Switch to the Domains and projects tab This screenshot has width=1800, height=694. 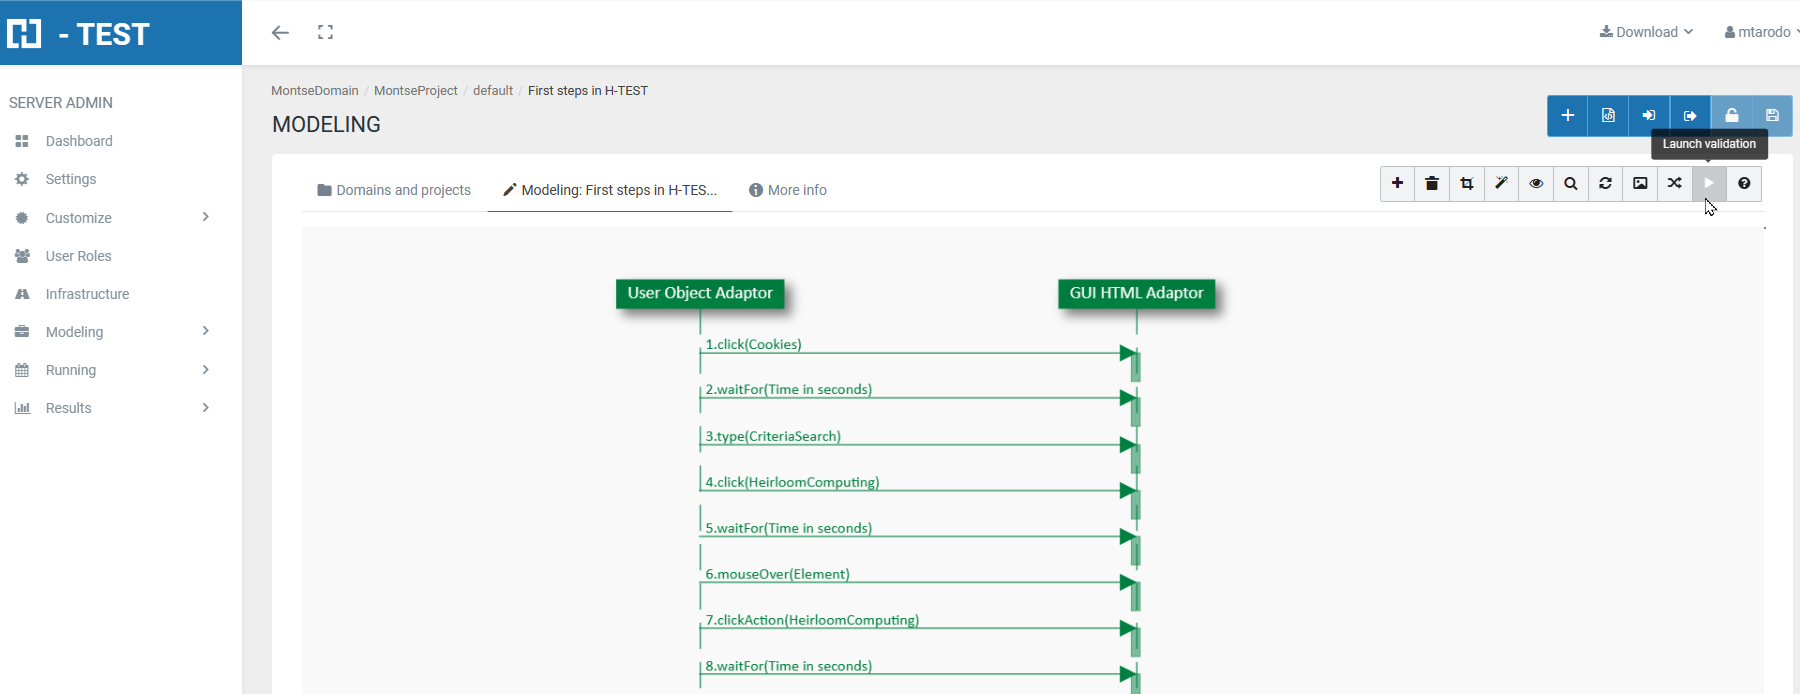(x=394, y=190)
